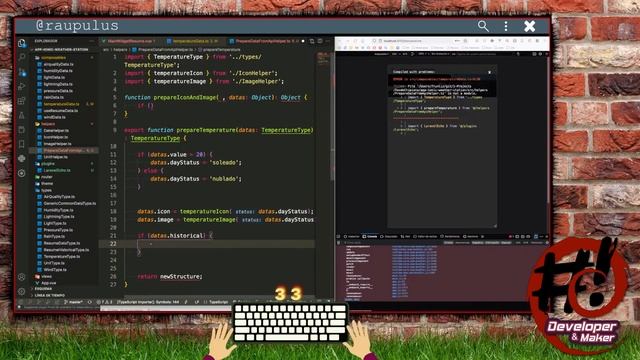
Task: Open the three-dot menu in overlay header
Action: [x=506, y=26]
